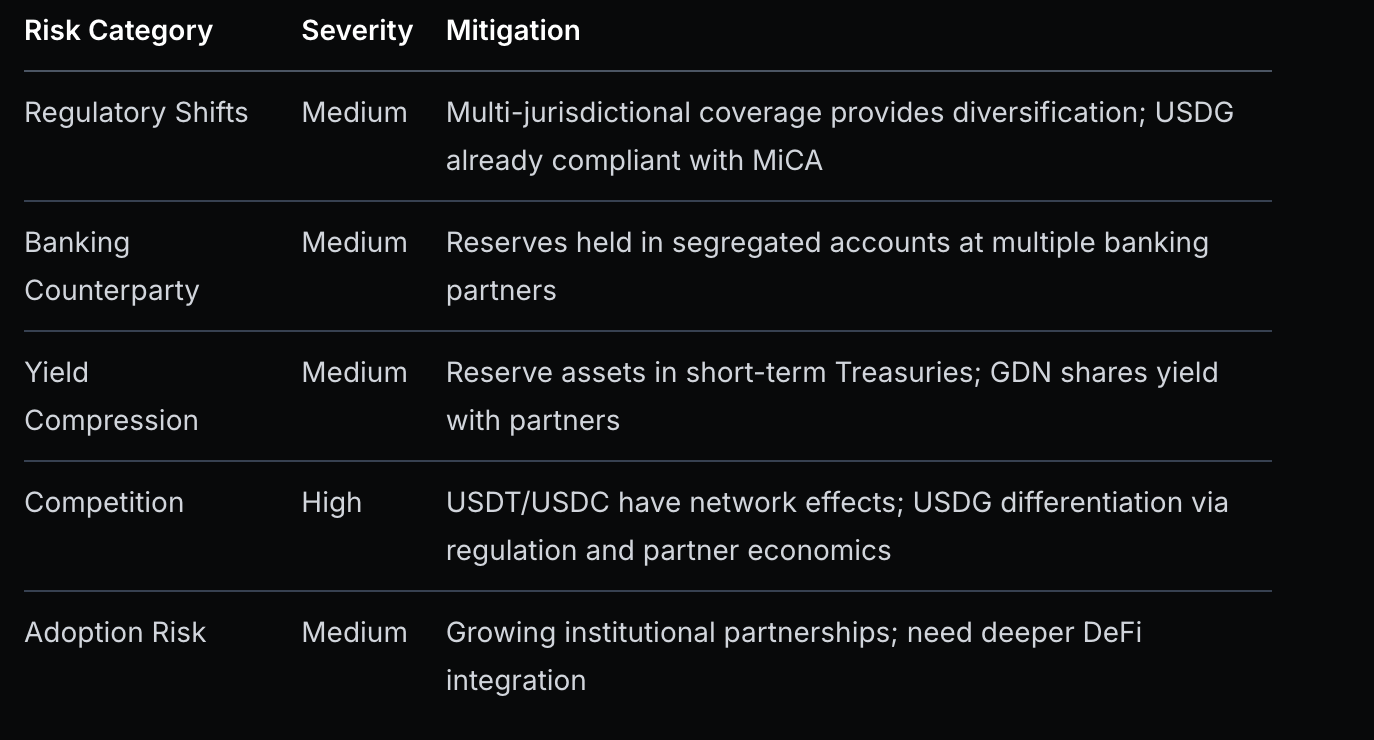
Task: Click the Competition risk category cell
Action: [x=104, y=502]
